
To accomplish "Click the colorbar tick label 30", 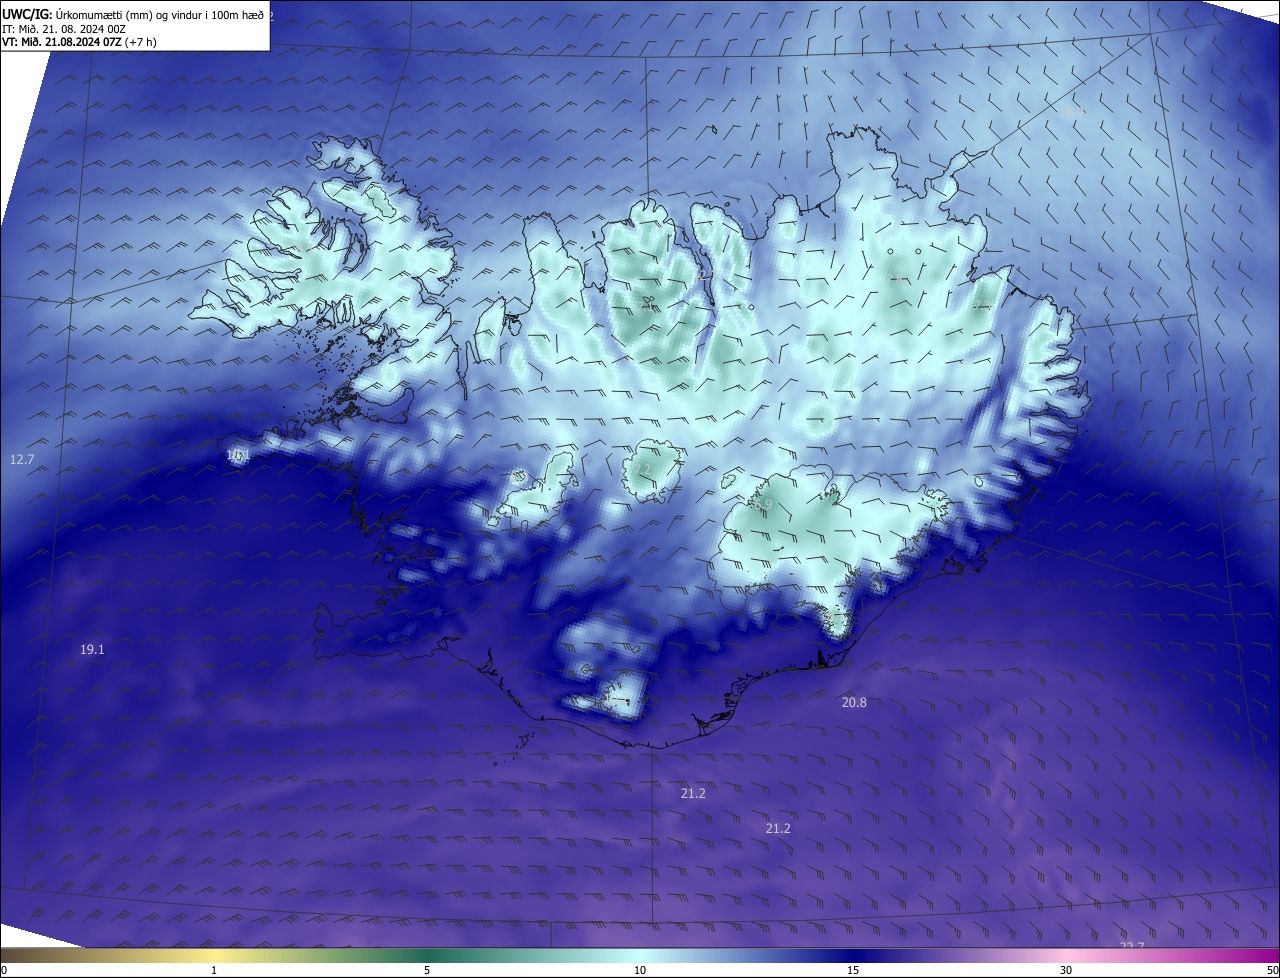I will point(1066,970).
